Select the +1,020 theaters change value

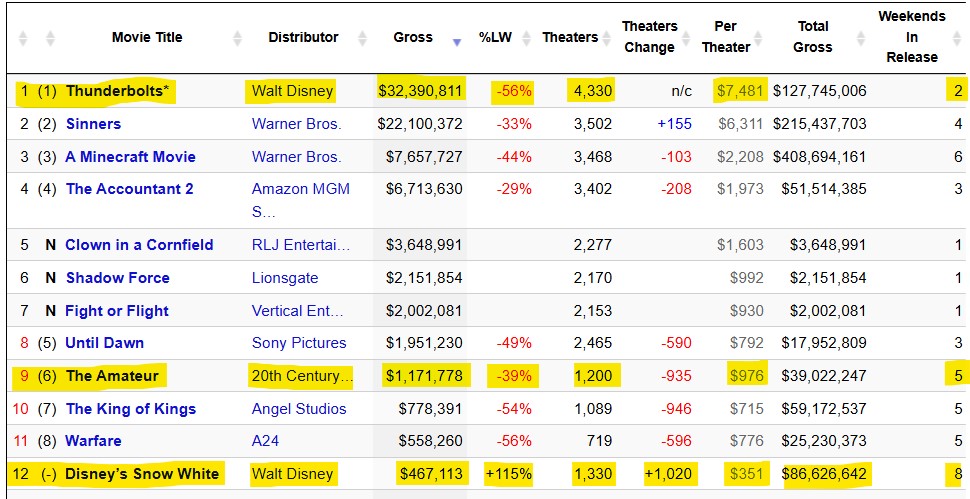tap(667, 474)
